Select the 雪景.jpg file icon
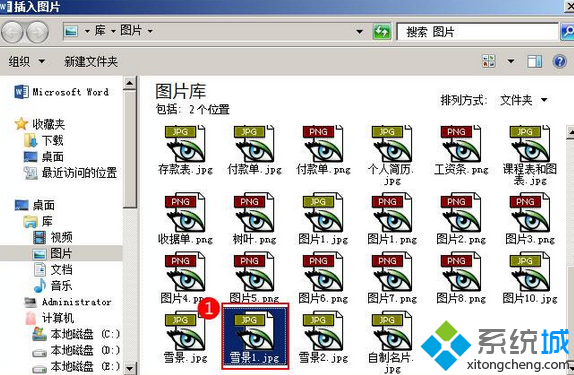 [x=185, y=331]
